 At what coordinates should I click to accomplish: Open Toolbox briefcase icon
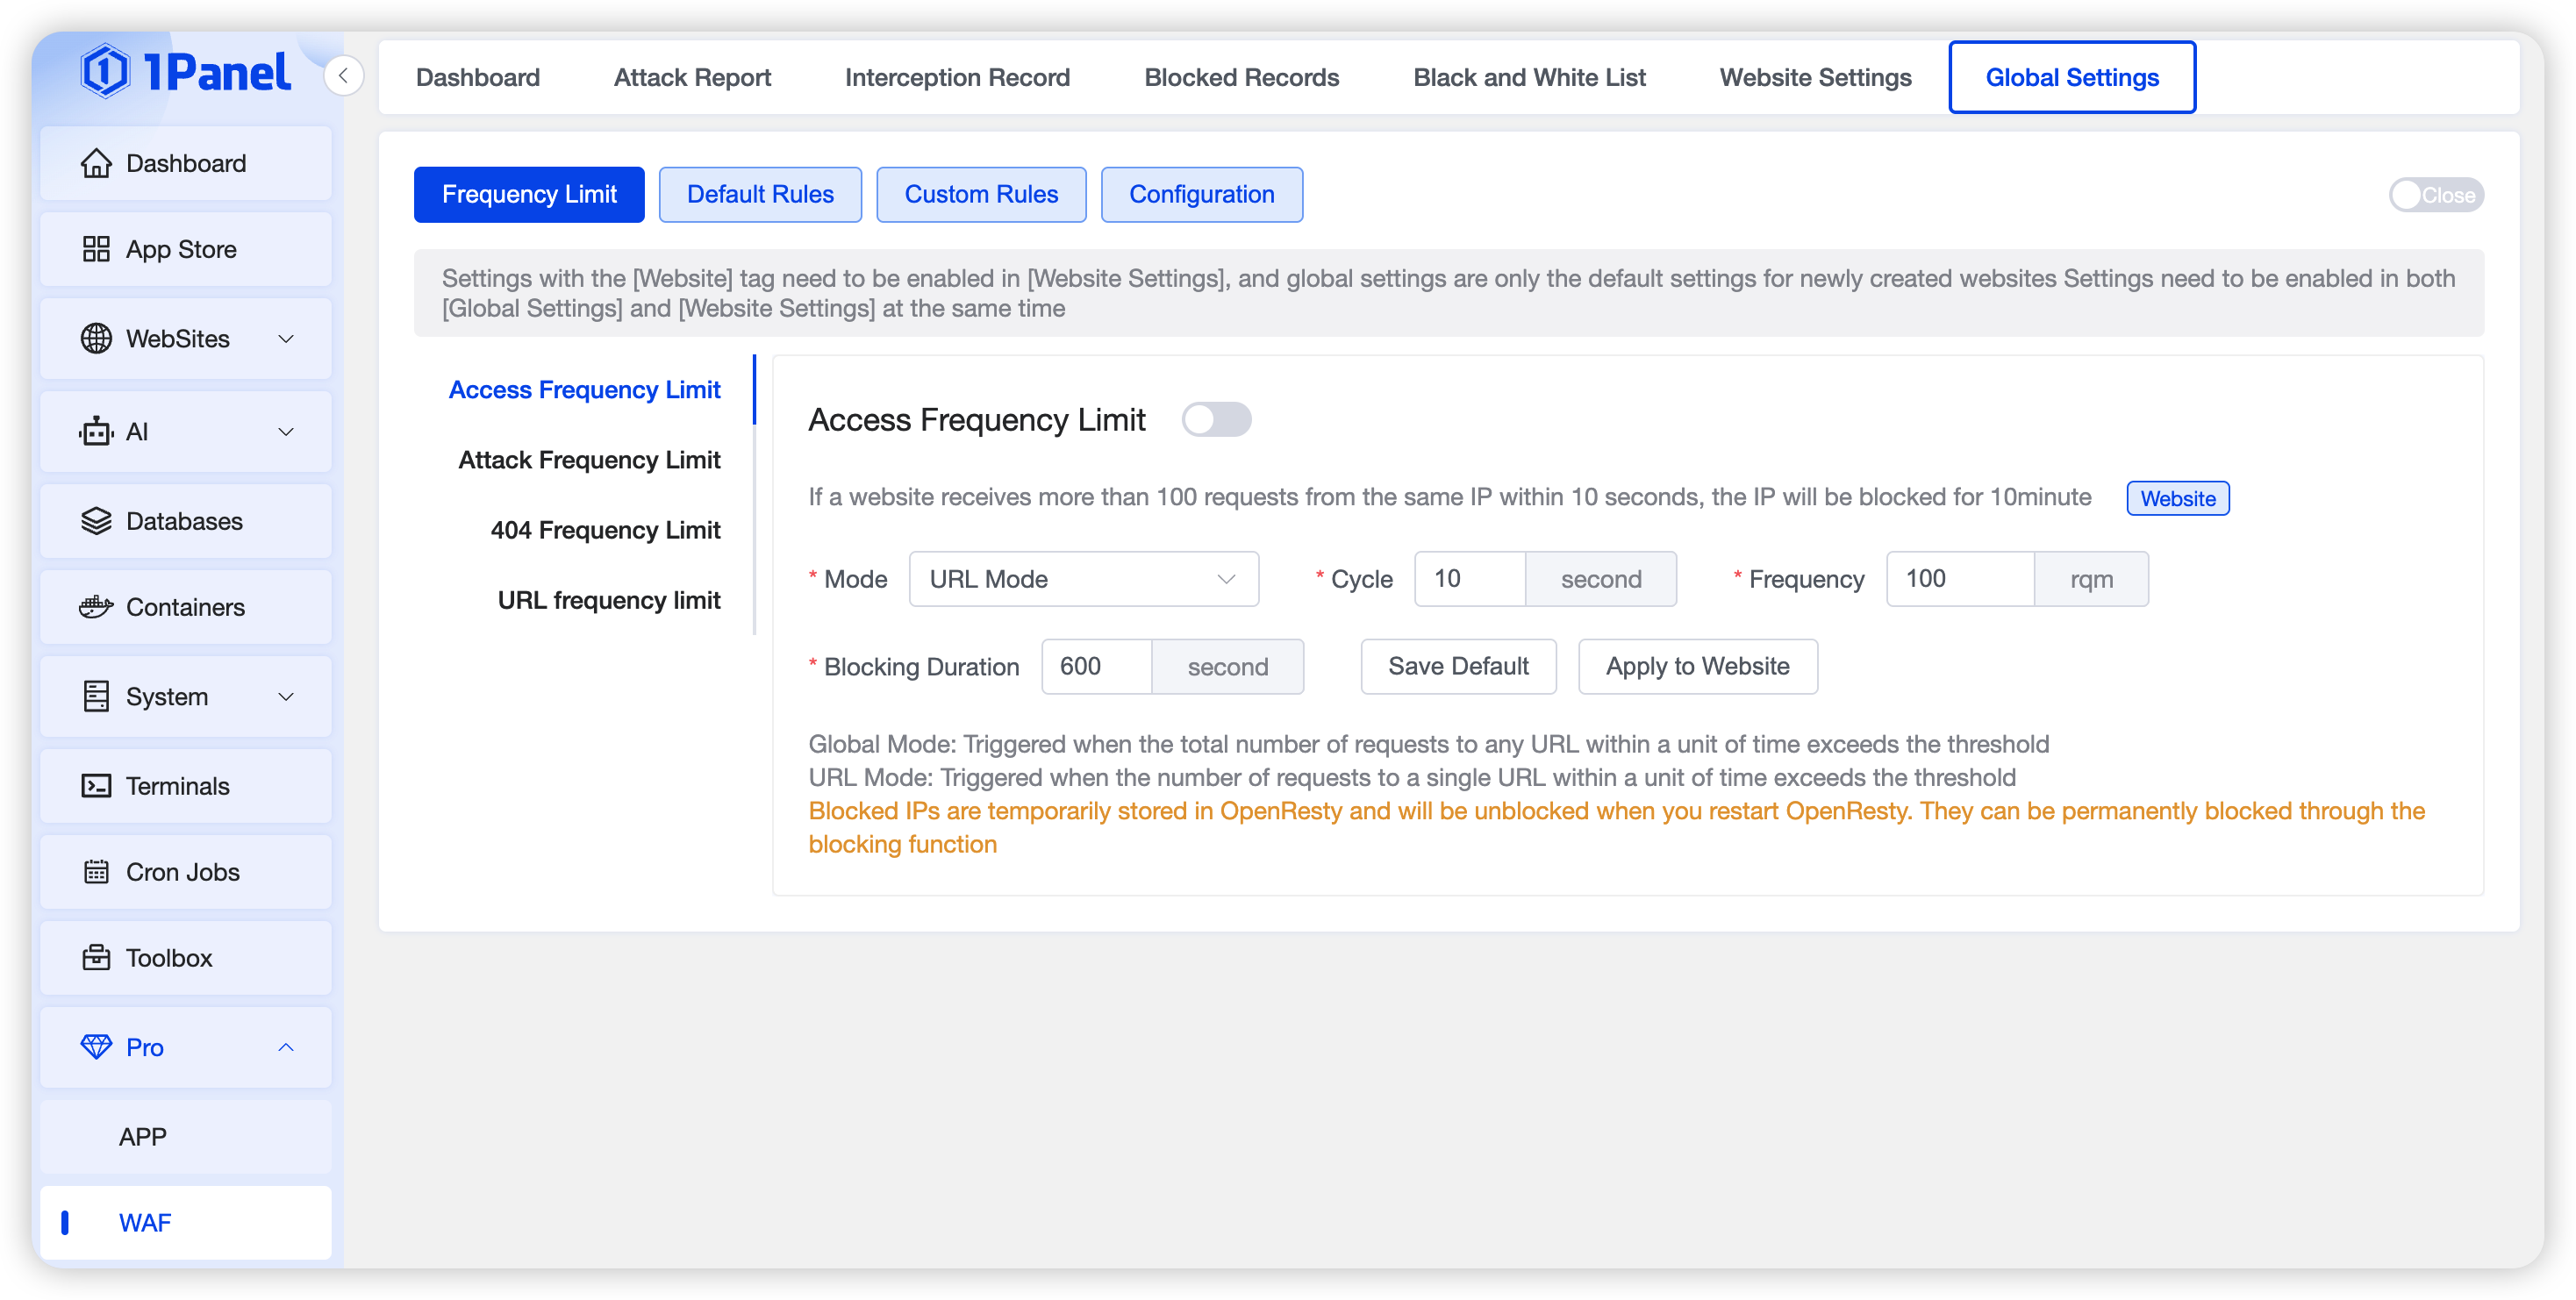coord(96,958)
